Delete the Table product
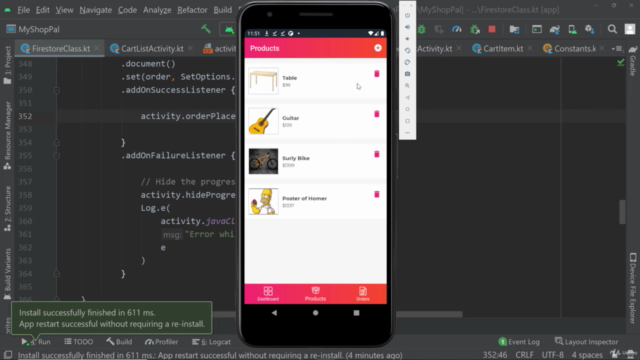 (377, 74)
